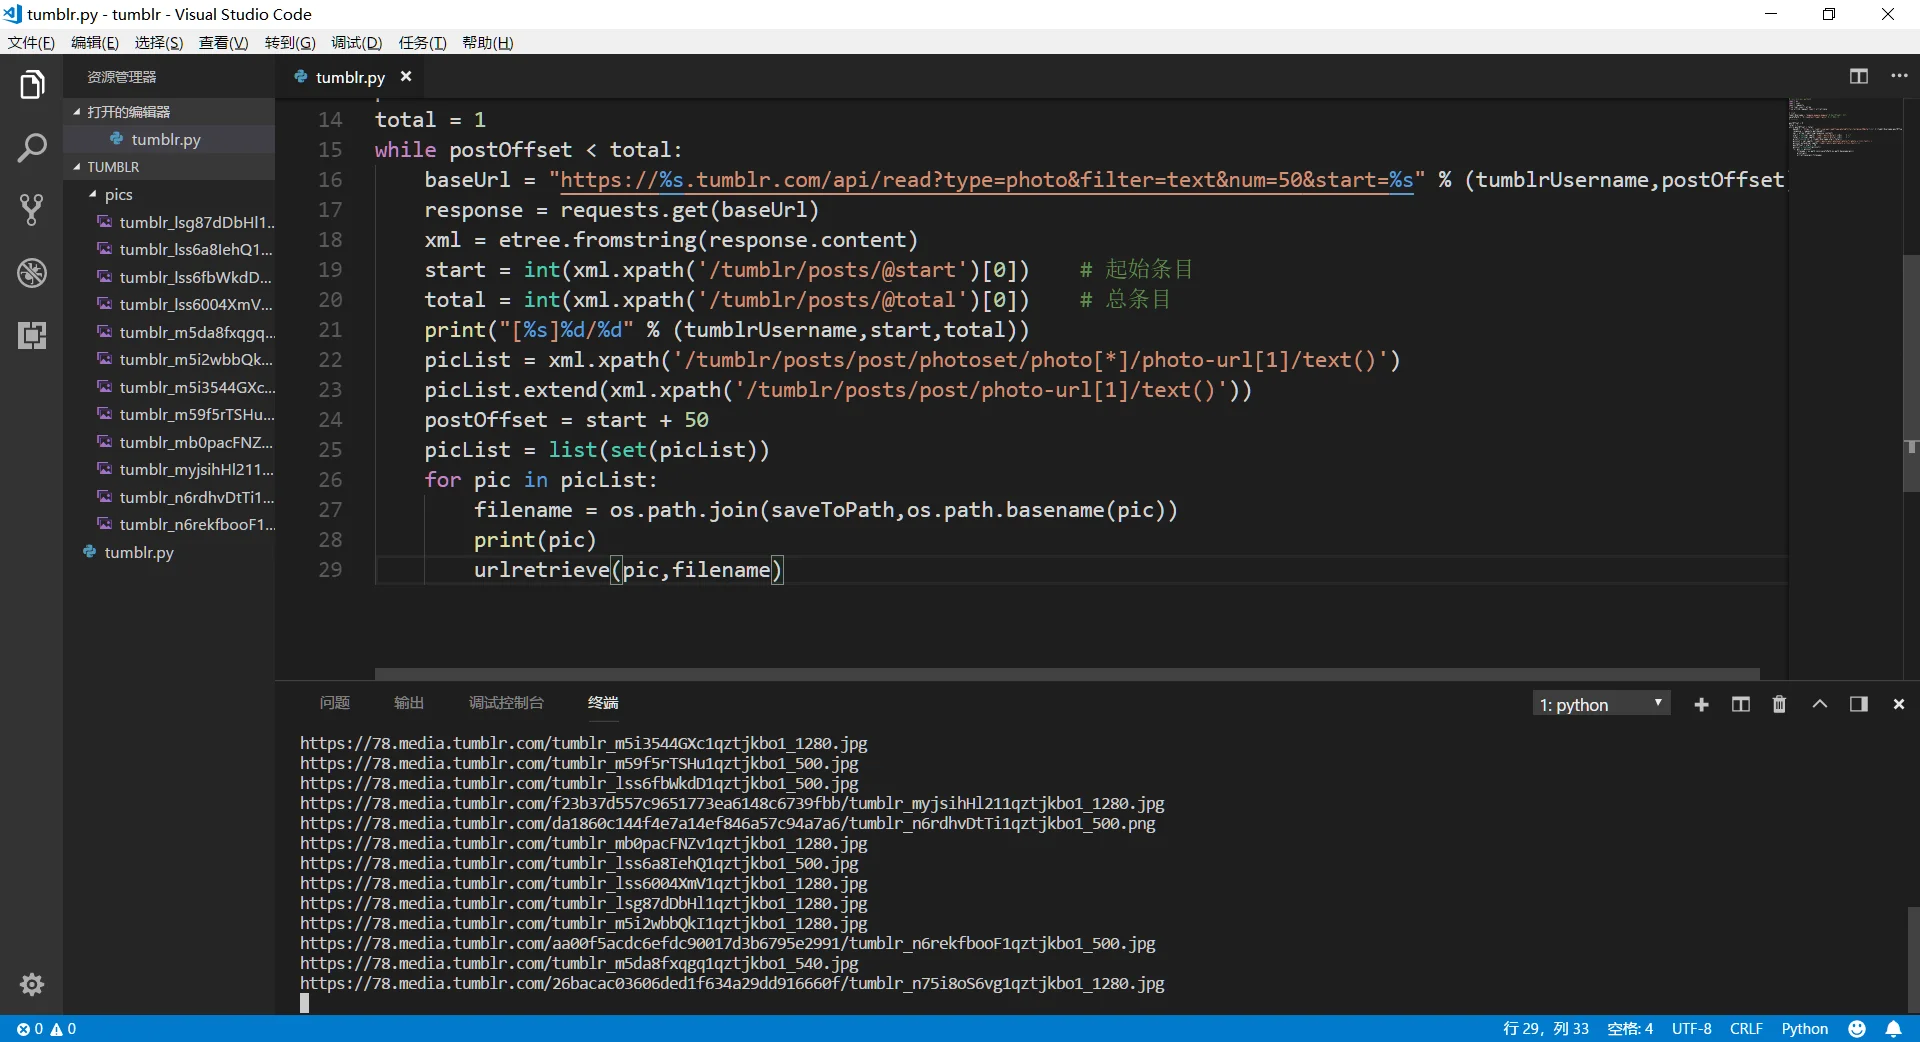Maximize the panel with the up chevron

click(1819, 704)
